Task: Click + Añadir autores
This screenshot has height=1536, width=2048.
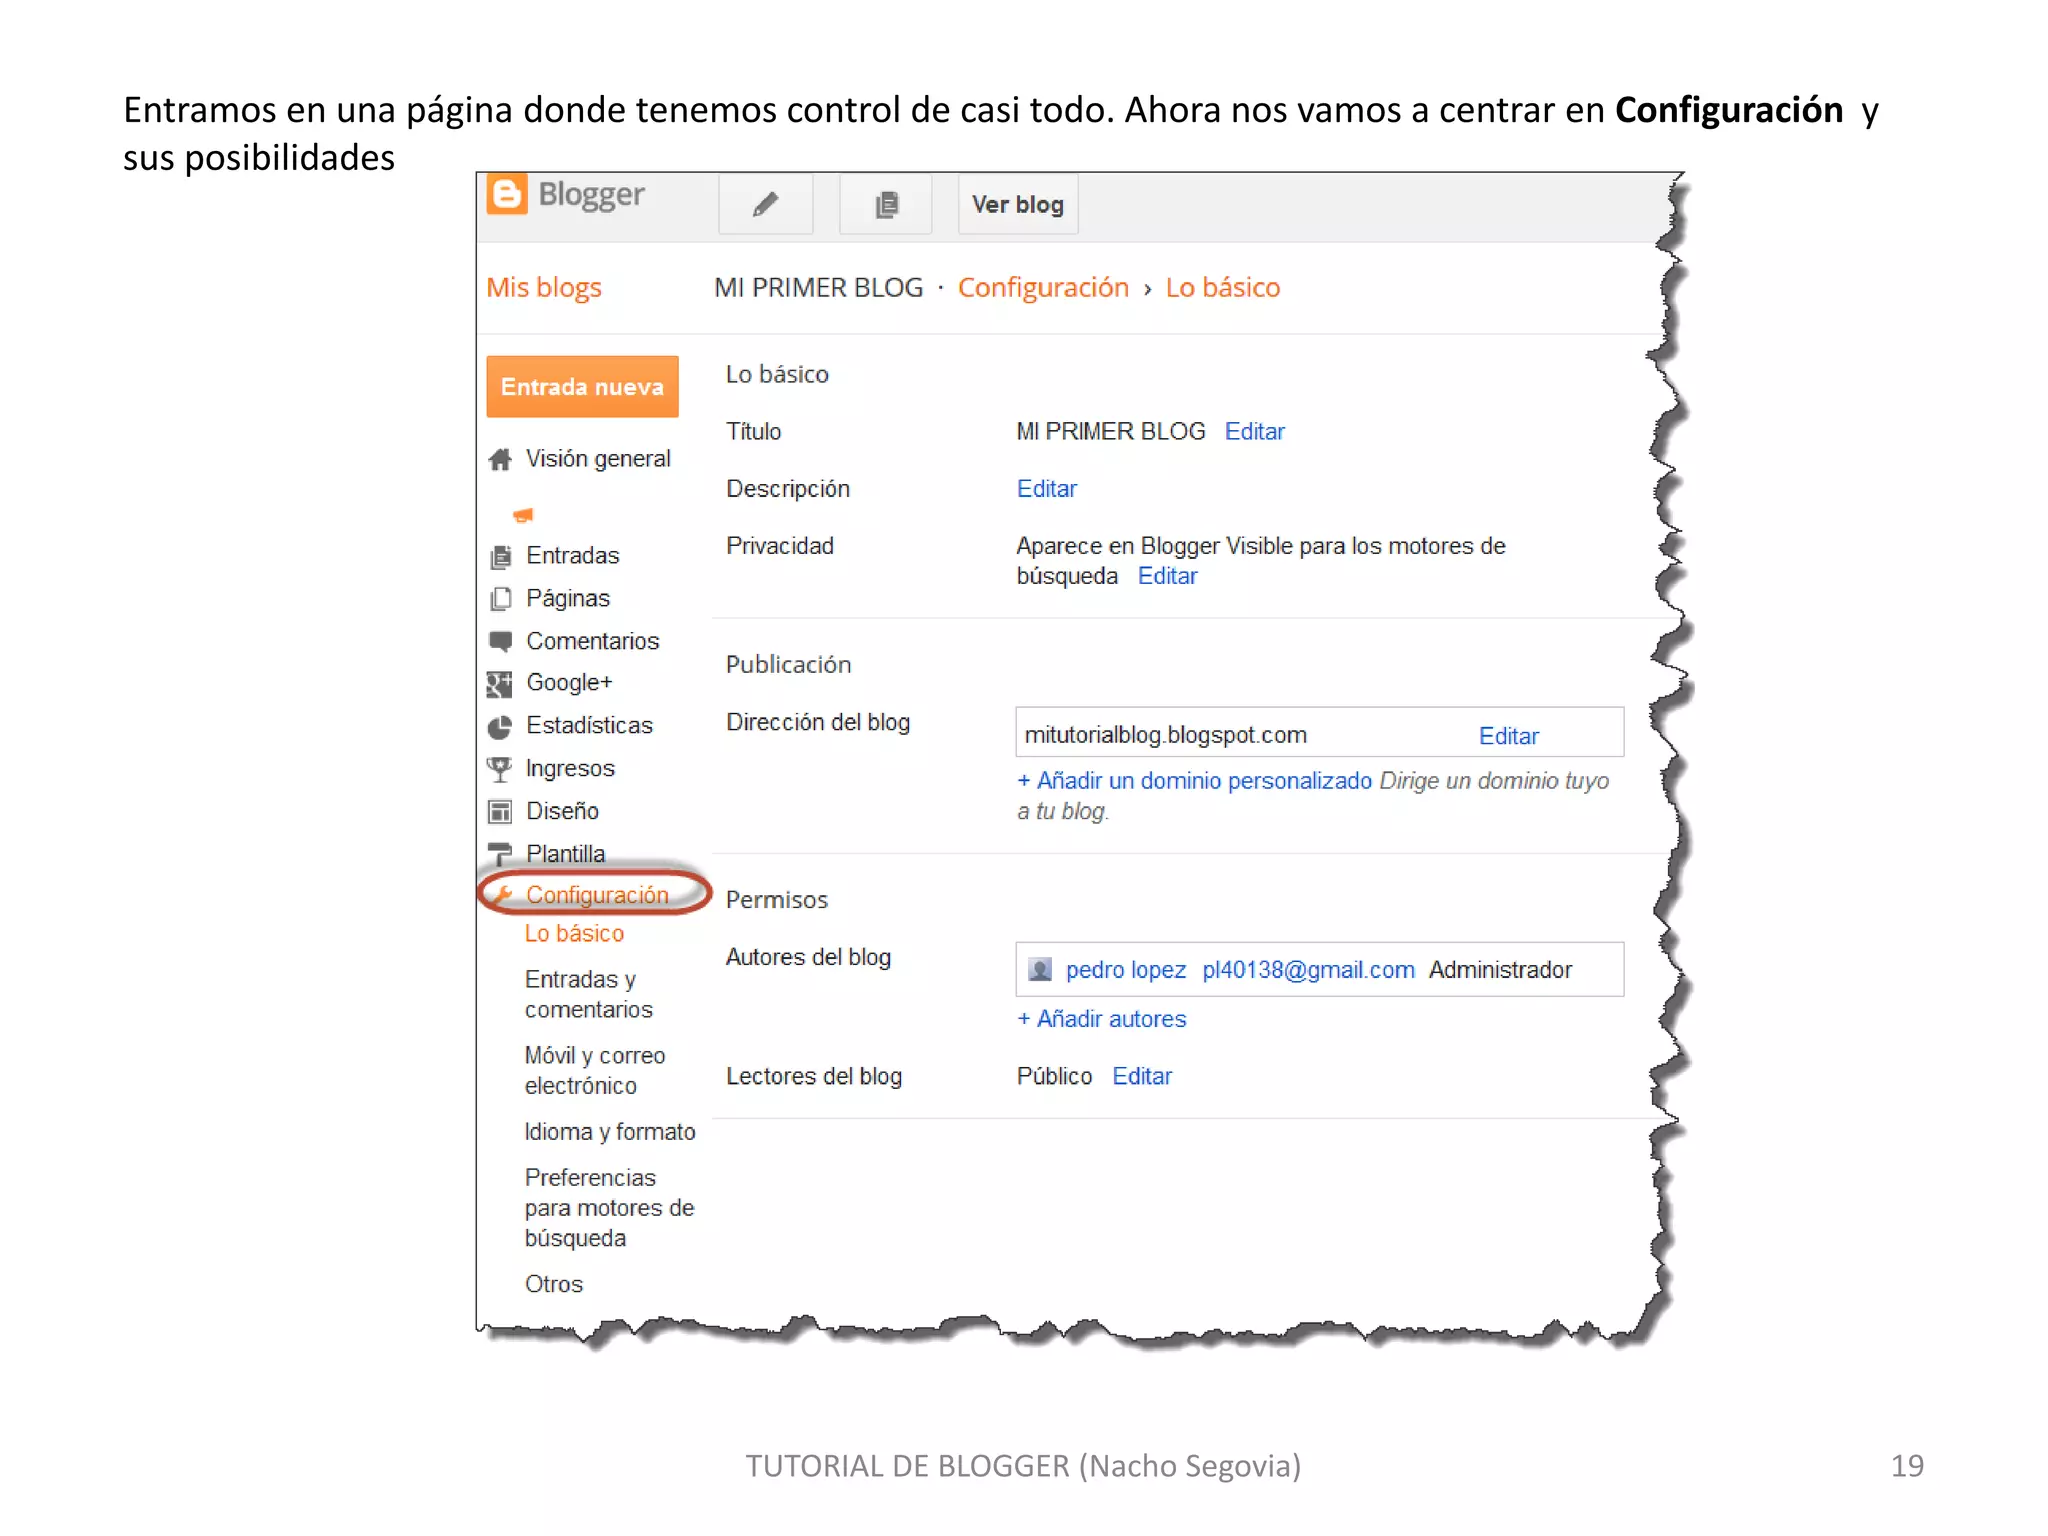Action: pyautogui.click(x=1102, y=1019)
